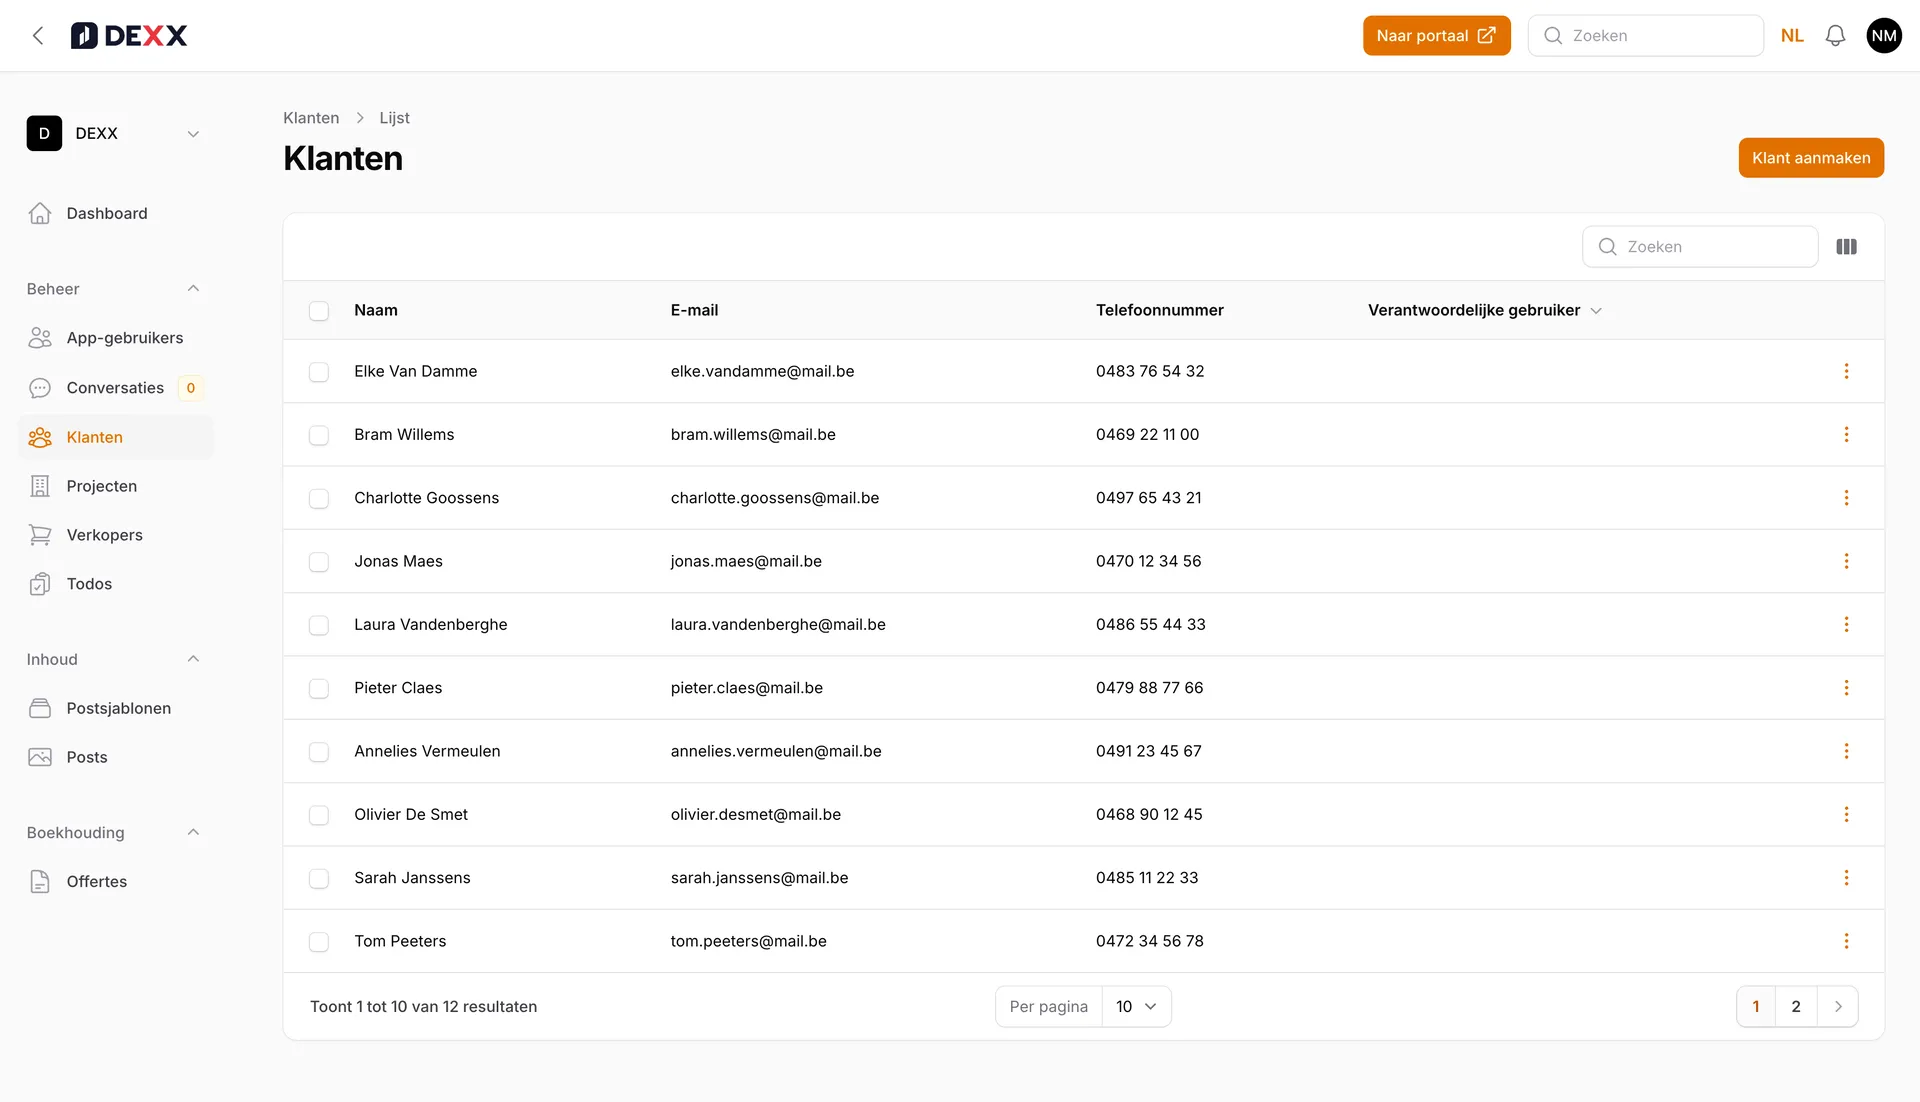Click the back arrow beside DEXX logo
Screen dimensions: 1920x1102
click(38, 36)
